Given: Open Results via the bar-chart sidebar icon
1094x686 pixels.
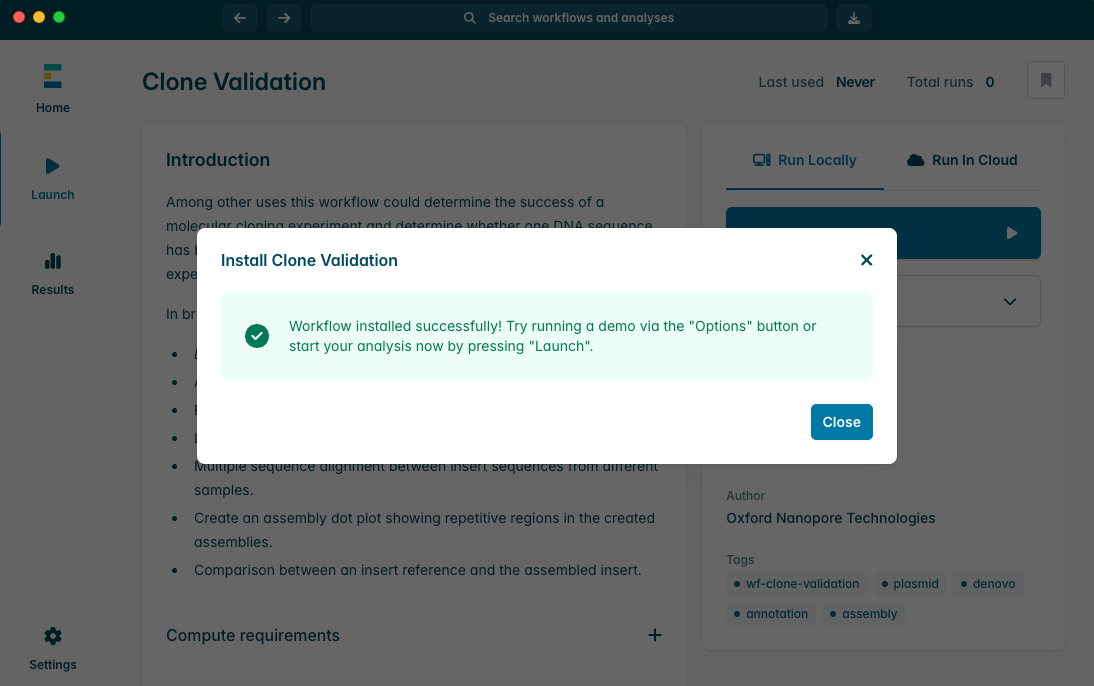Looking at the screenshot, I should pos(52,272).
